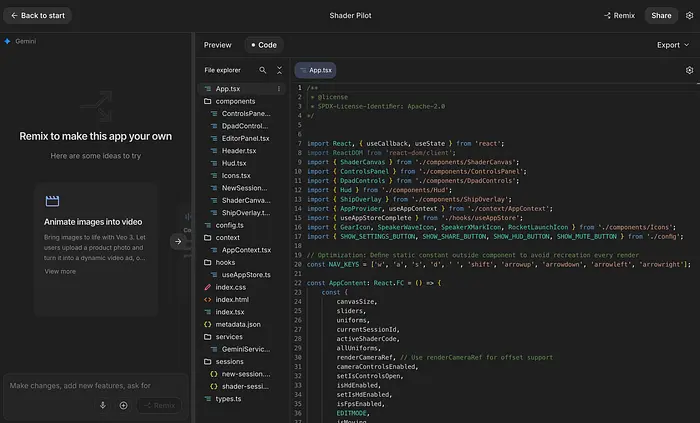700x423 pixels.
Task: Open the Remix option in top bar
Action: coord(619,16)
